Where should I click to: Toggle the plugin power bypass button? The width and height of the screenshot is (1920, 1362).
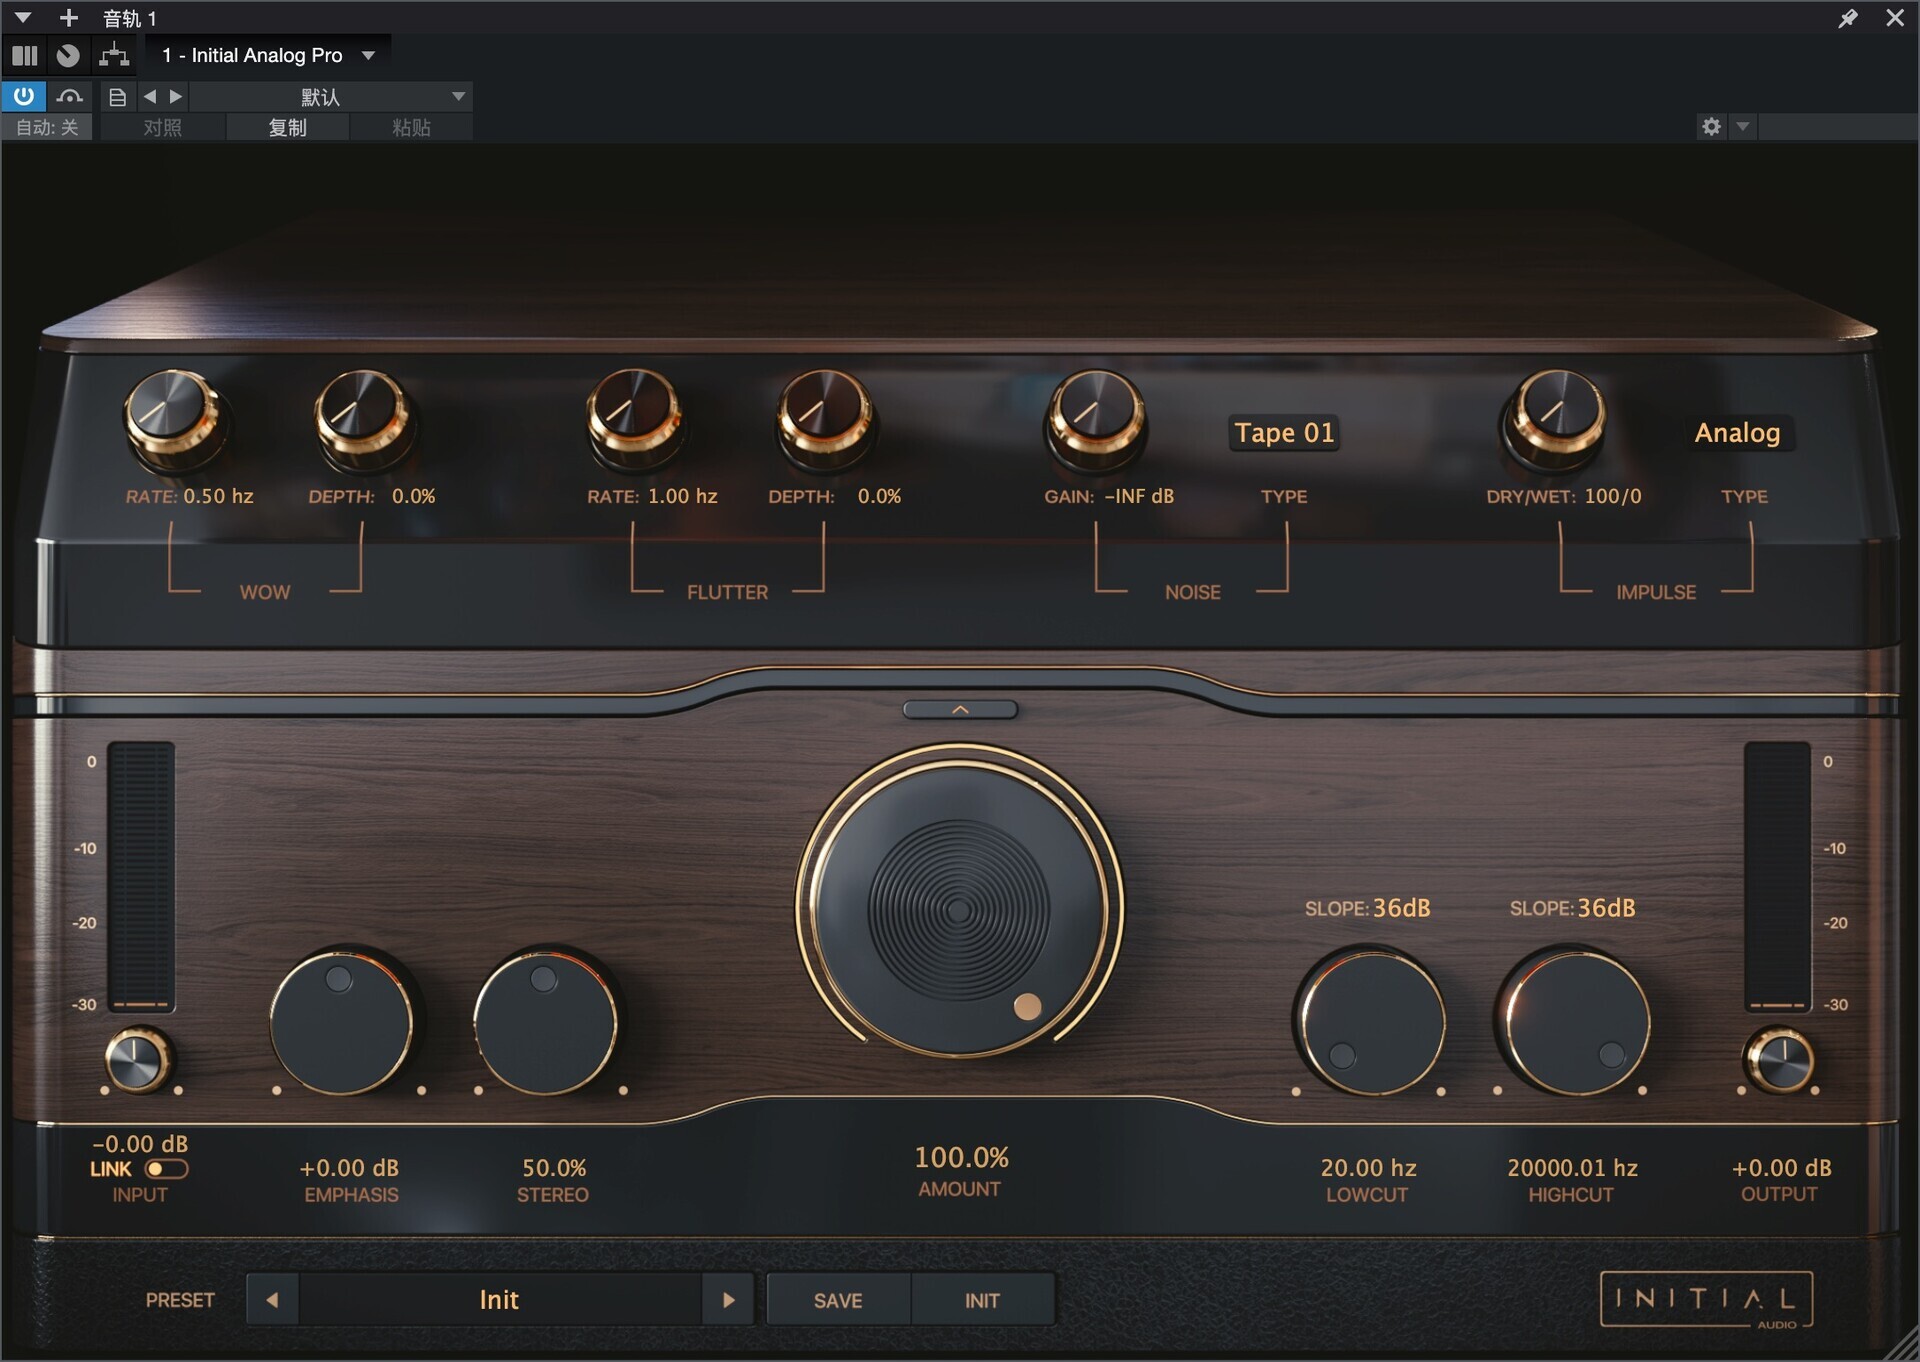(23, 96)
